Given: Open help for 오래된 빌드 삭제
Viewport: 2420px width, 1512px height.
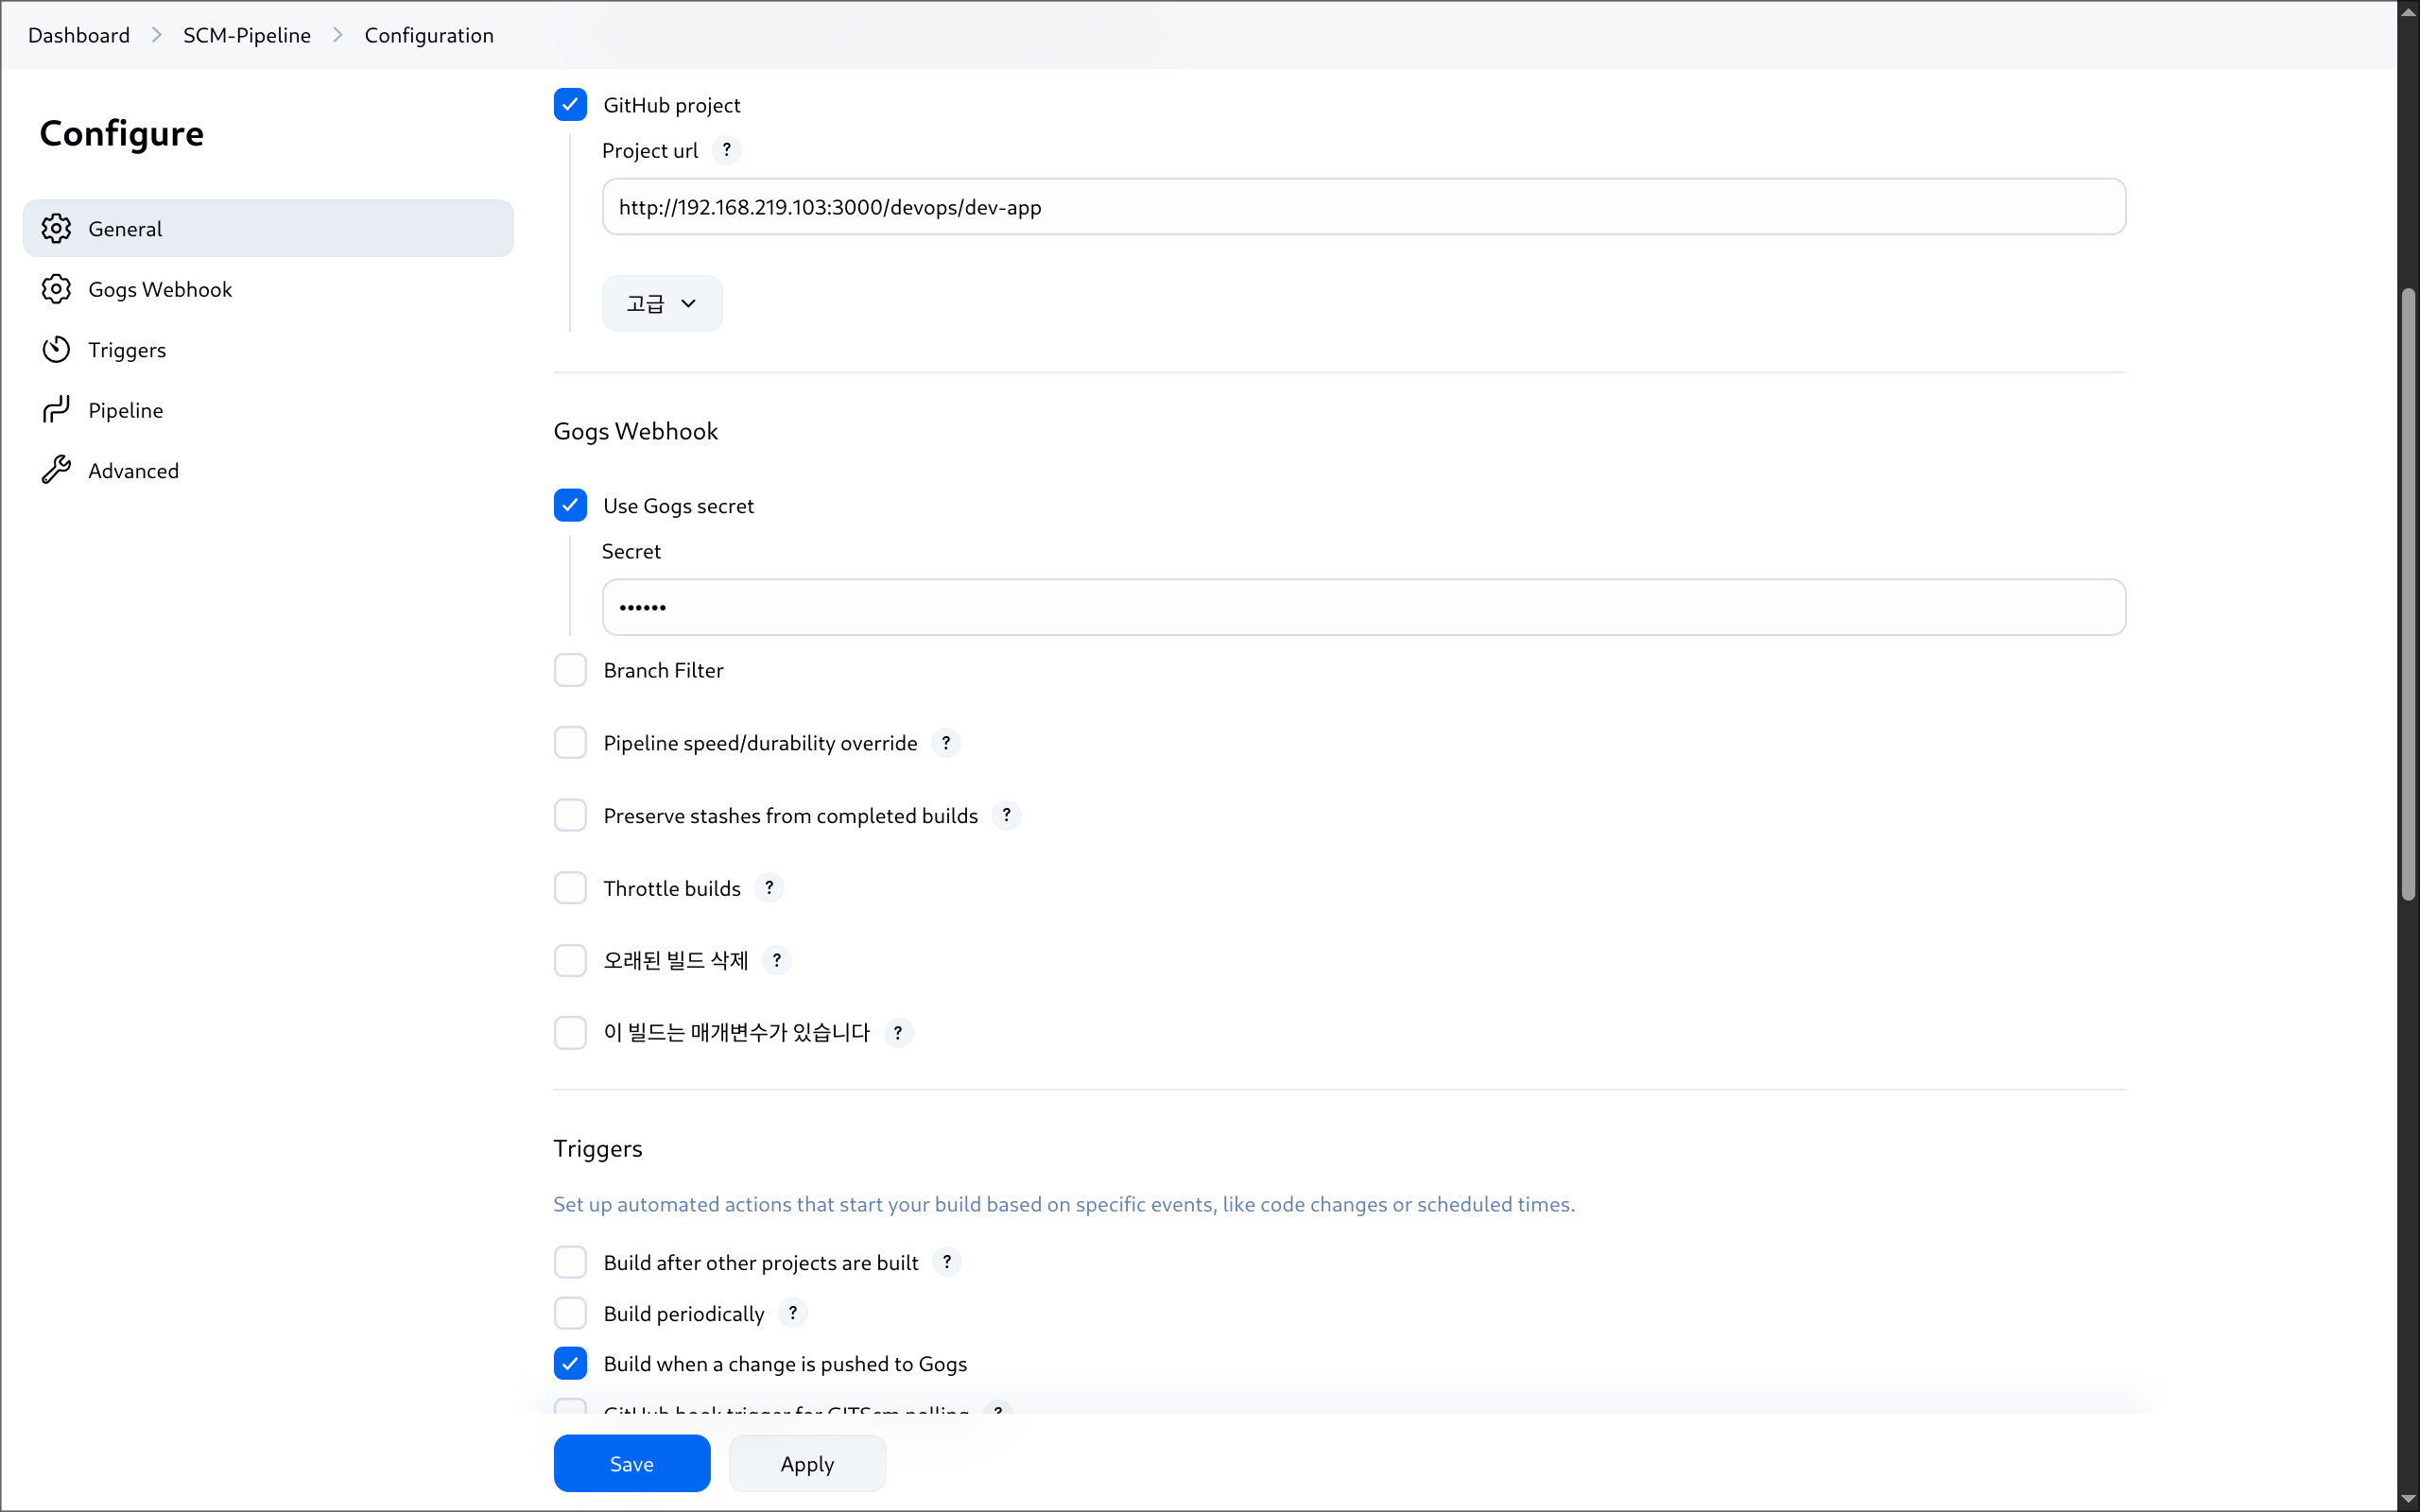Looking at the screenshot, I should point(777,960).
